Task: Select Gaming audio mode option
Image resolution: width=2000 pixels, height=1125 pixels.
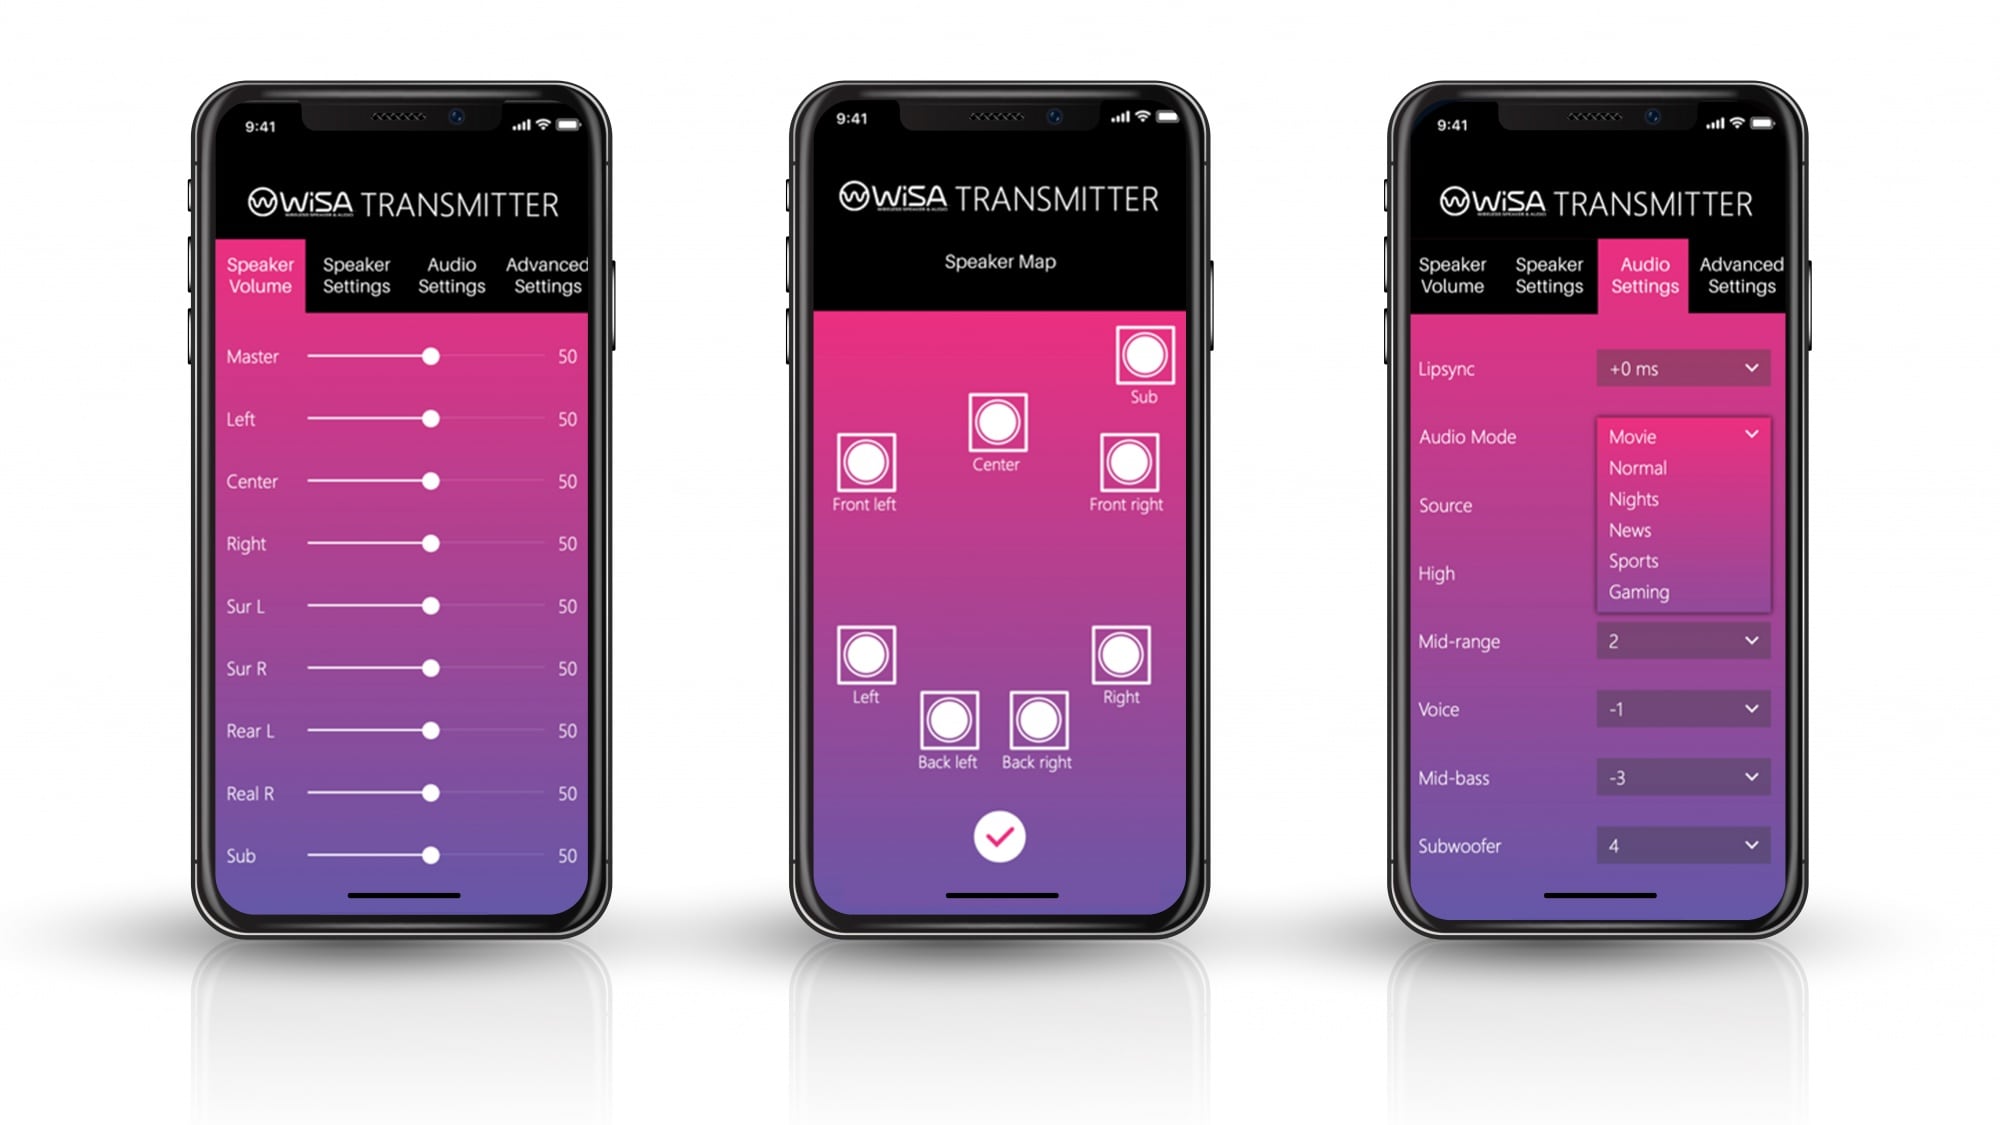Action: 1640,591
